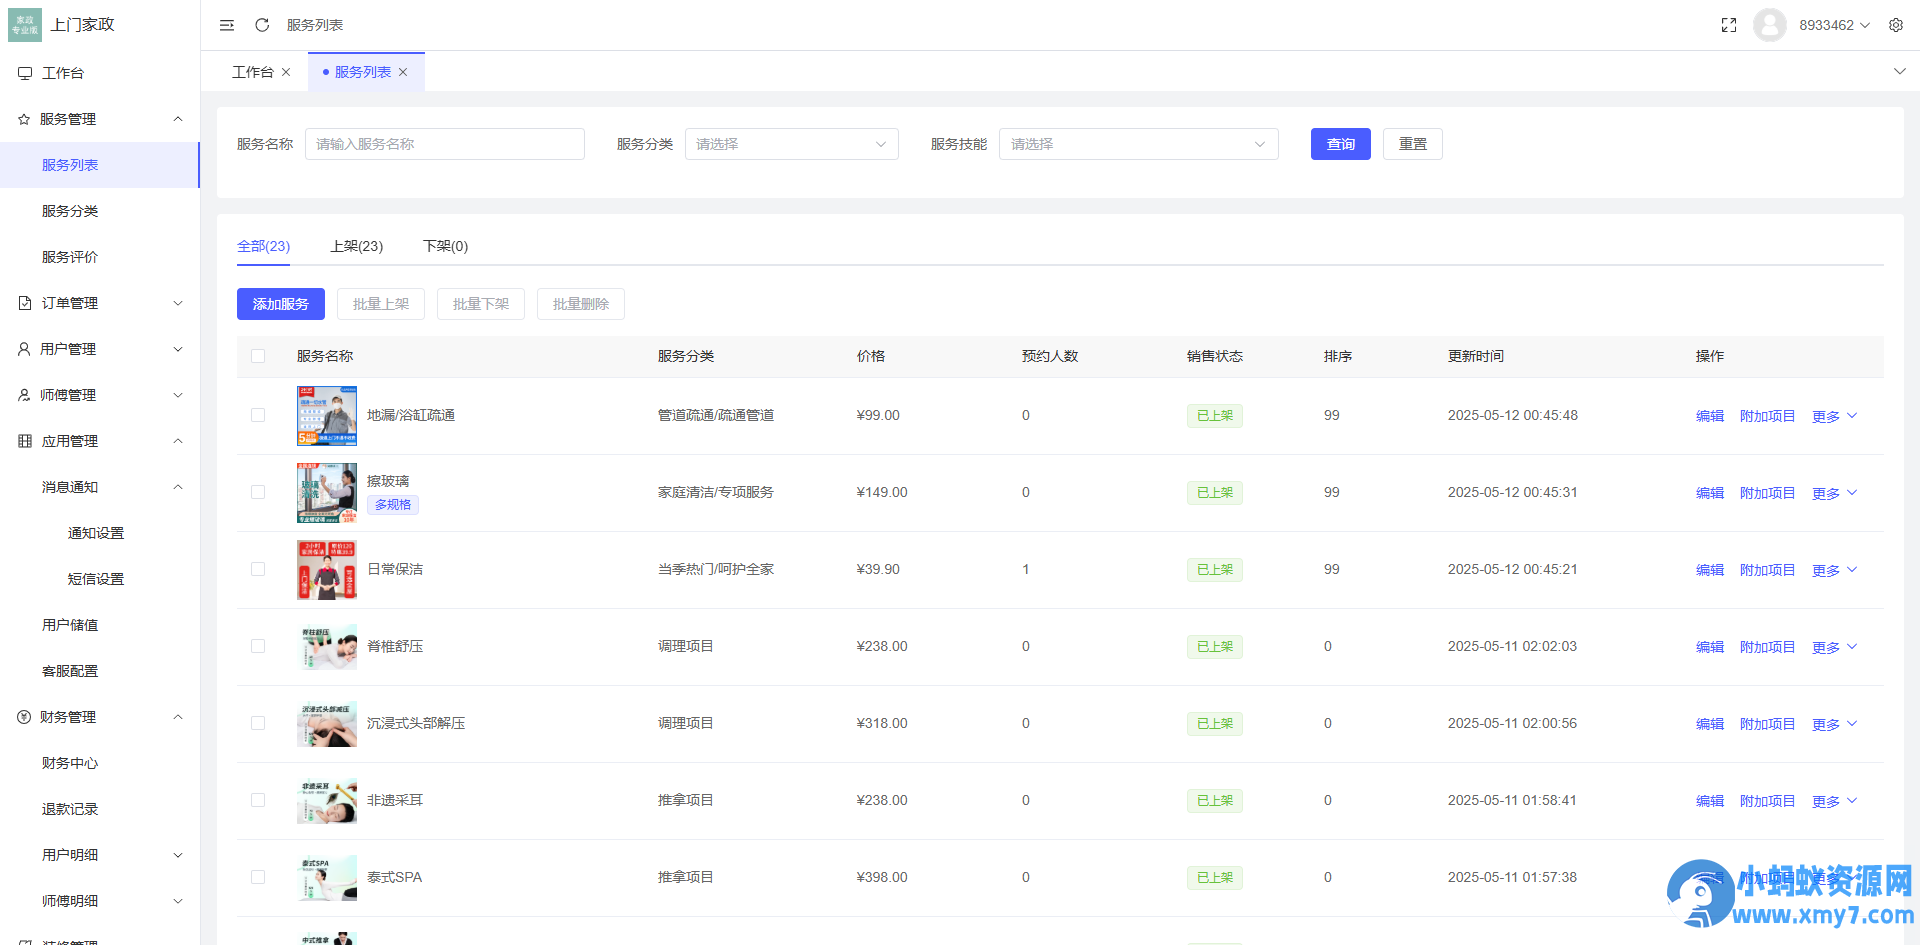Image resolution: width=1920 pixels, height=945 pixels.
Task: Switch to the 工作台 tab
Action: [254, 71]
